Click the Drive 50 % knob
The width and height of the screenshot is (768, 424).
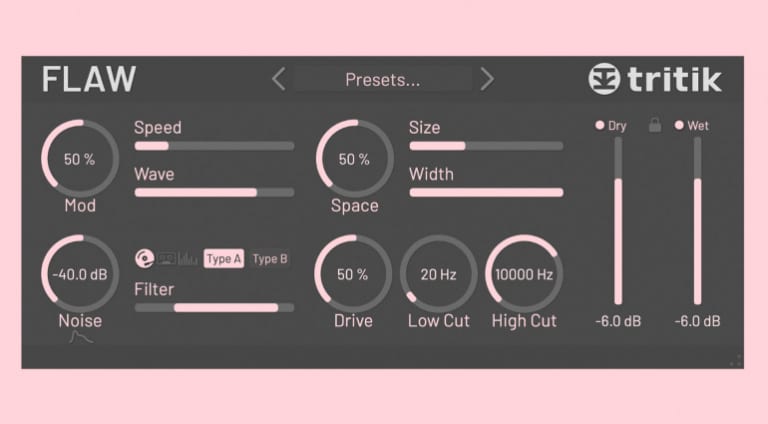tap(353, 274)
